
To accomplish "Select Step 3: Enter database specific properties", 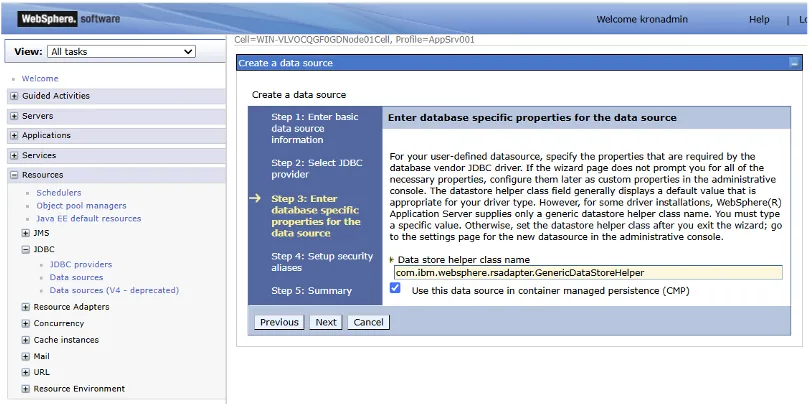I will [x=316, y=216].
